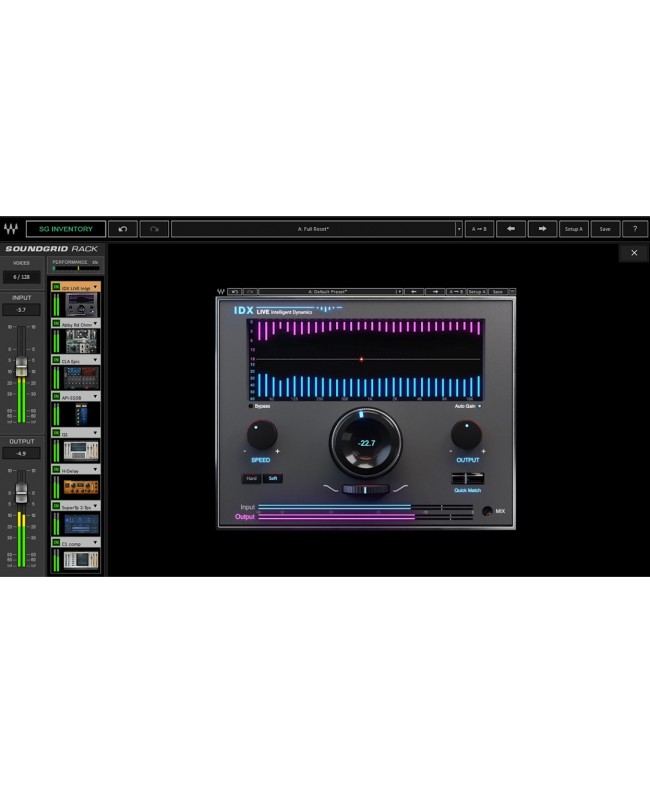
Task: Load next preset in IDX plugin toolbar
Action: pos(435,292)
